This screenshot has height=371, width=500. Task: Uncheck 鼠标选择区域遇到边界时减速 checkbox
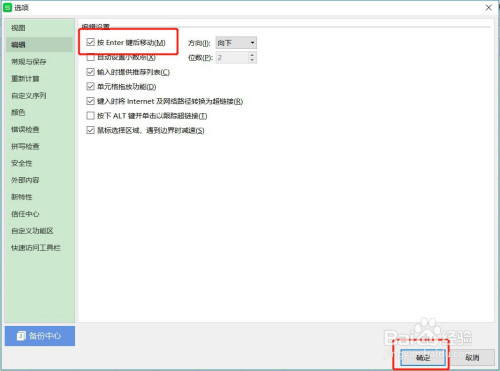(x=90, y=130)
